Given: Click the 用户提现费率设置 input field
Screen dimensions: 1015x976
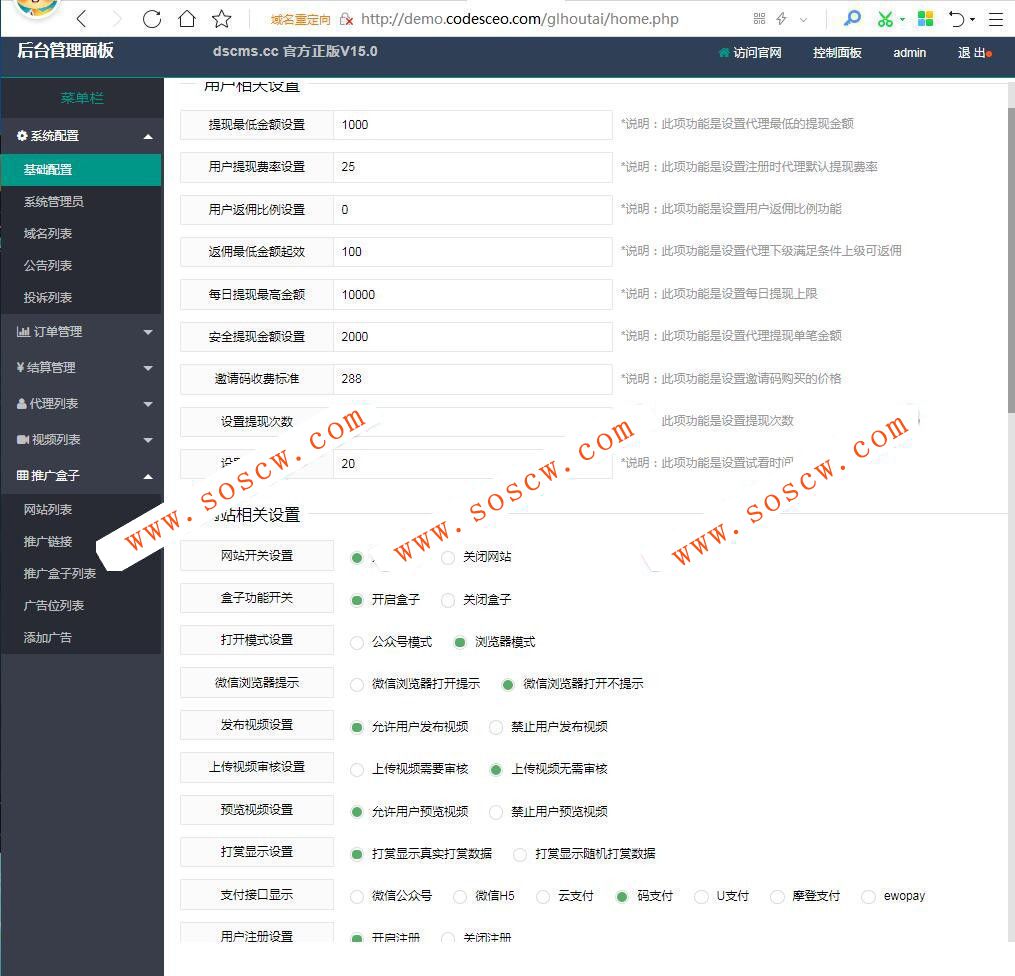Looking at the screenshot, I should [473, 167].
